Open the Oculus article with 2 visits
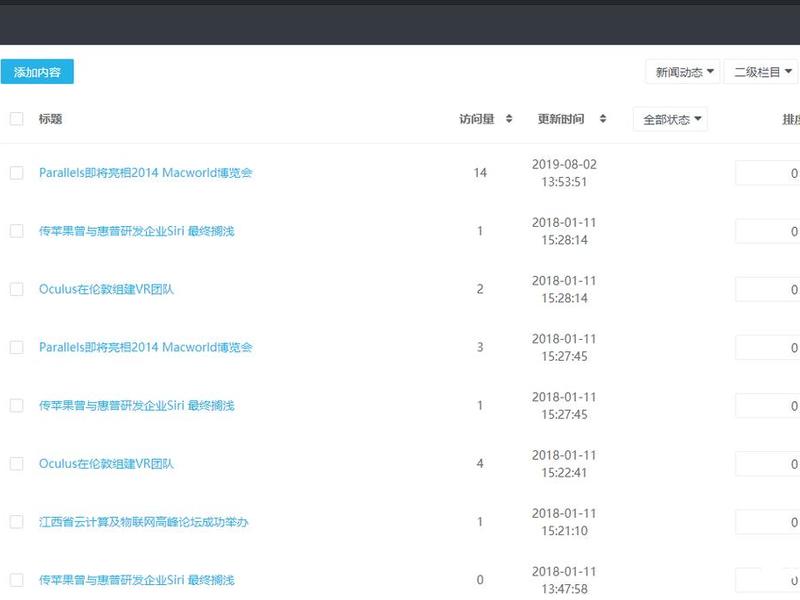This screenshot has width=800, height=600. [106, 289]
